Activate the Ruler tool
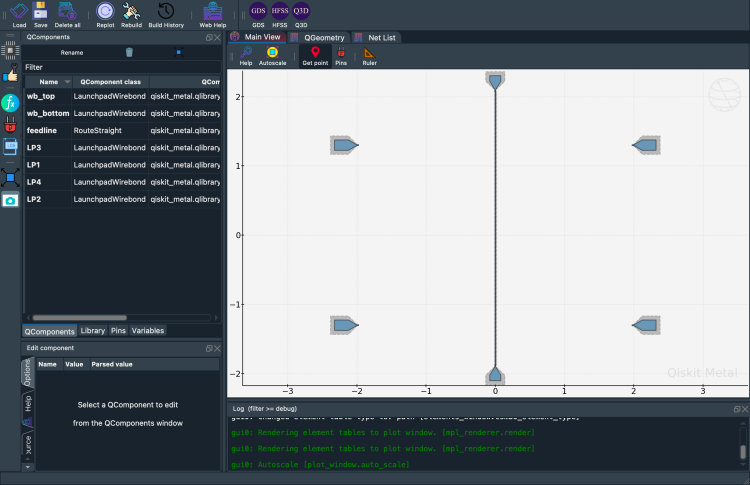Screen dimensions: 750x485 (369, 56)
